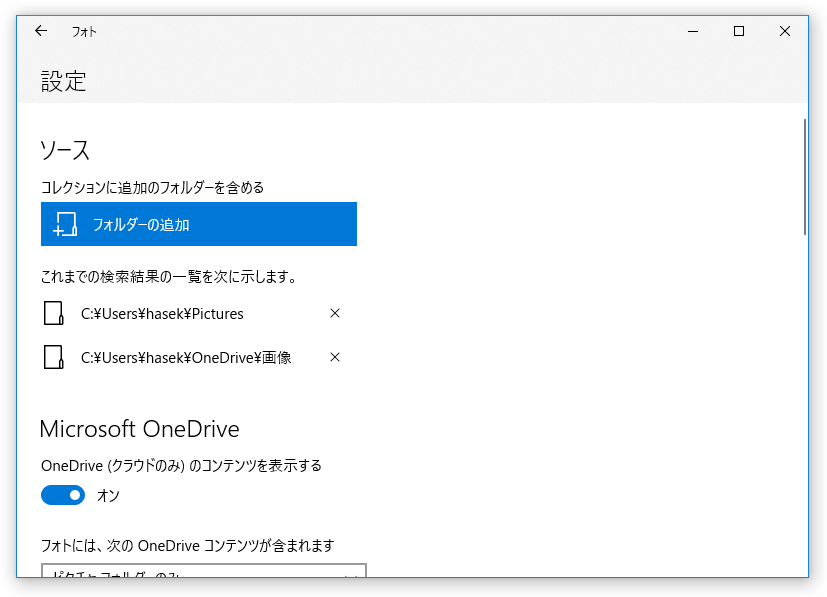827x597 pixels.
Task: Remove the C:¥Users¥hasek¥Pictures folder
Action: pyautogui.click(x=334, y=313)
